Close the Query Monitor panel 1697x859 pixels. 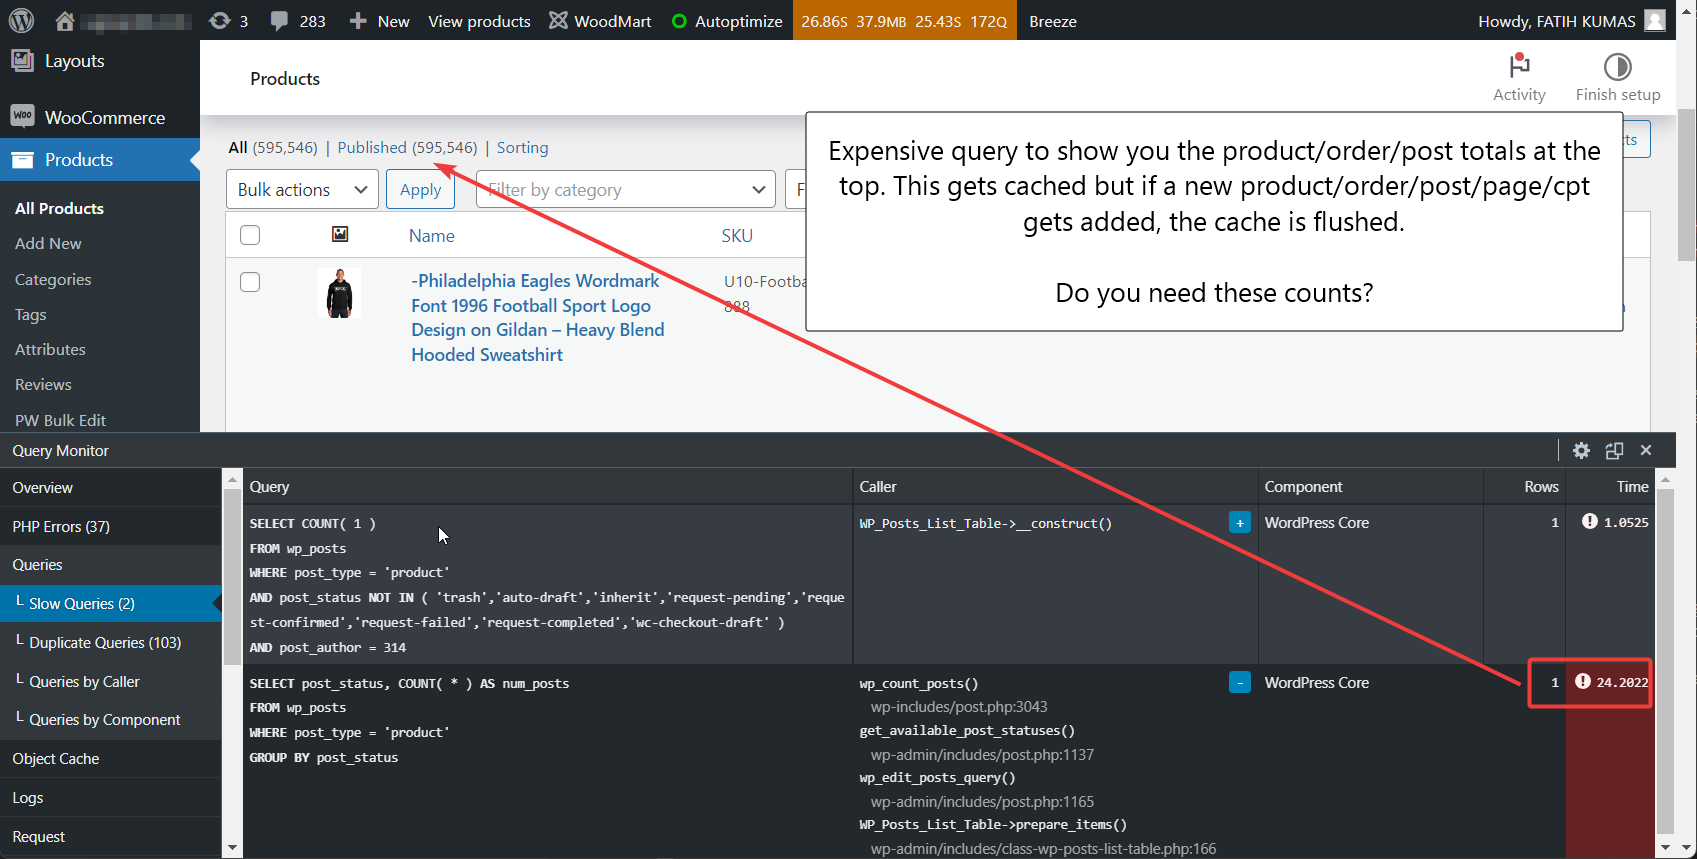(x=1646, y=450)
